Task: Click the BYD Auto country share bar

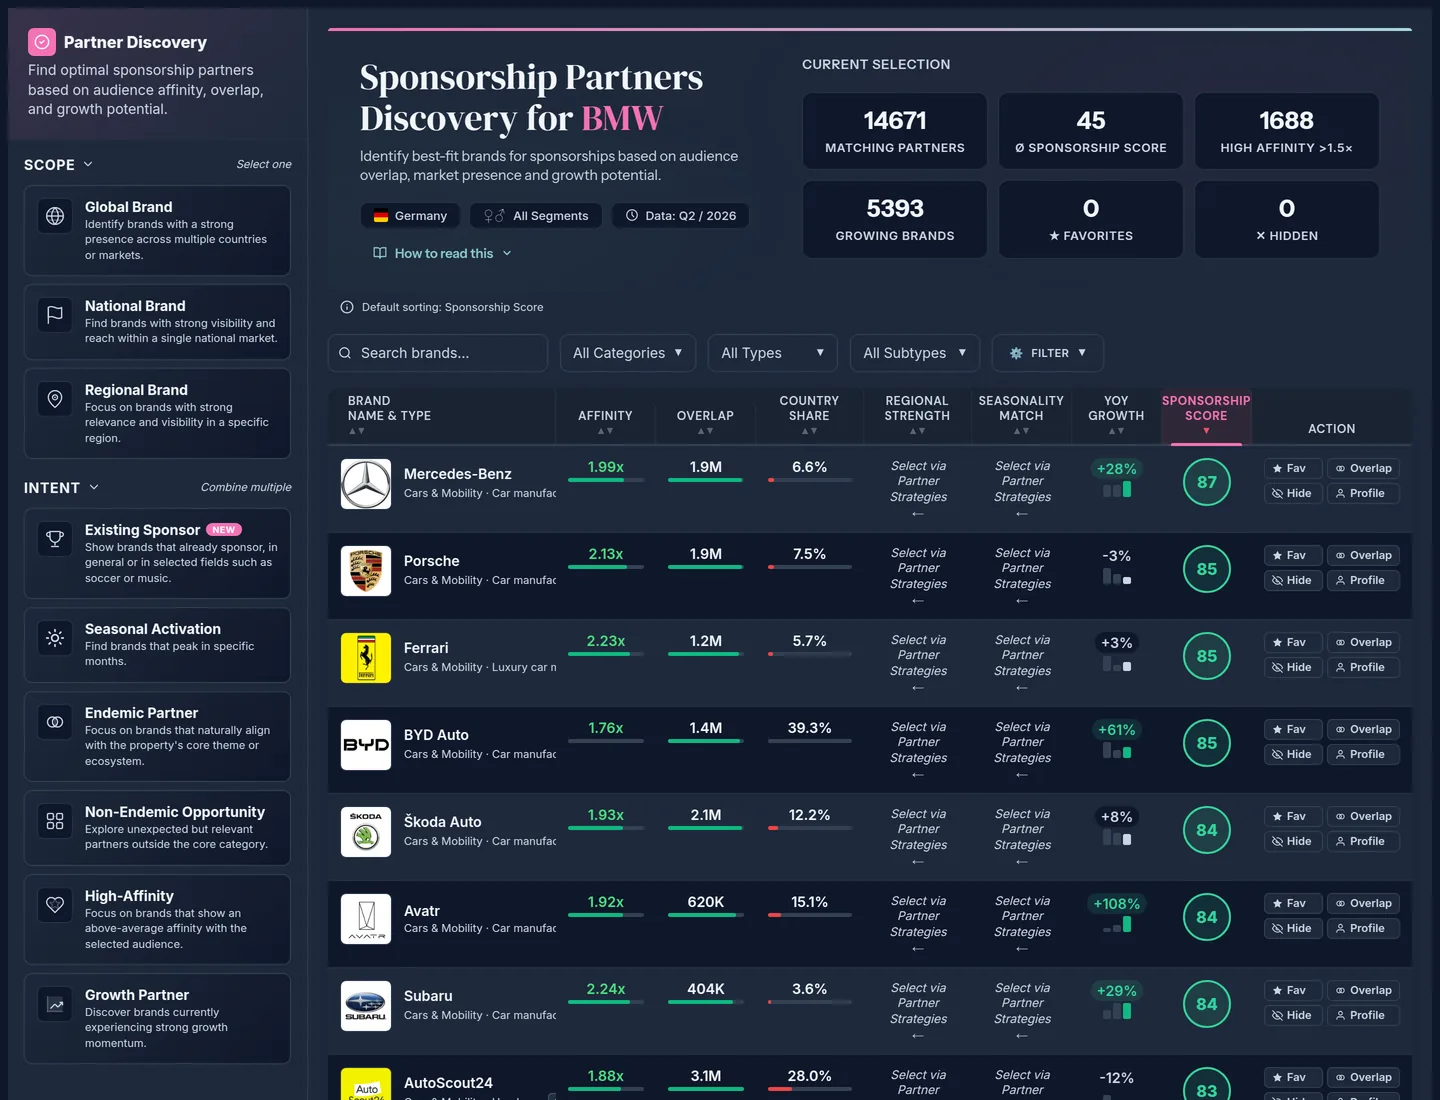Action: point(810,741)
